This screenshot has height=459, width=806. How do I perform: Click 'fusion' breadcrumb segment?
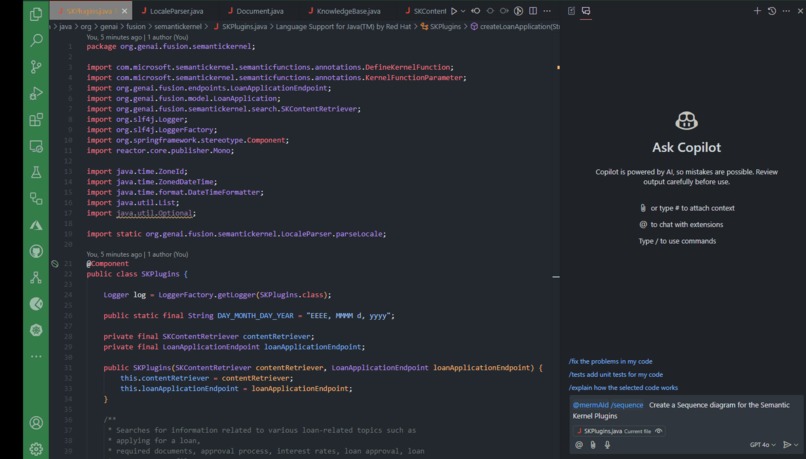coord(136,27)
